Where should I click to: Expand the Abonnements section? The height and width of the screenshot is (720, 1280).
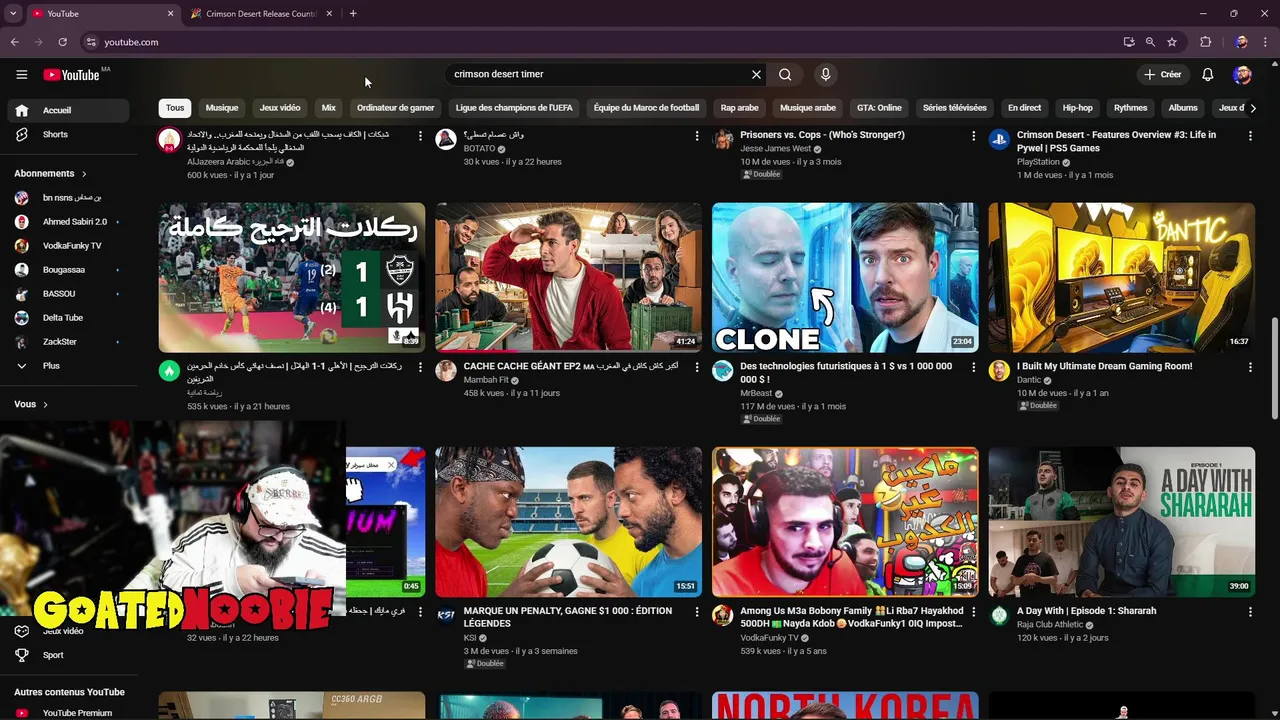point(50,173)
